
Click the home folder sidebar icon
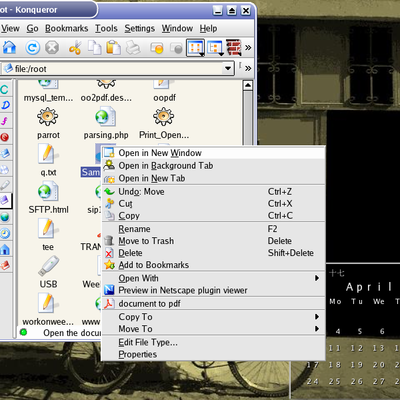point(5,249)
